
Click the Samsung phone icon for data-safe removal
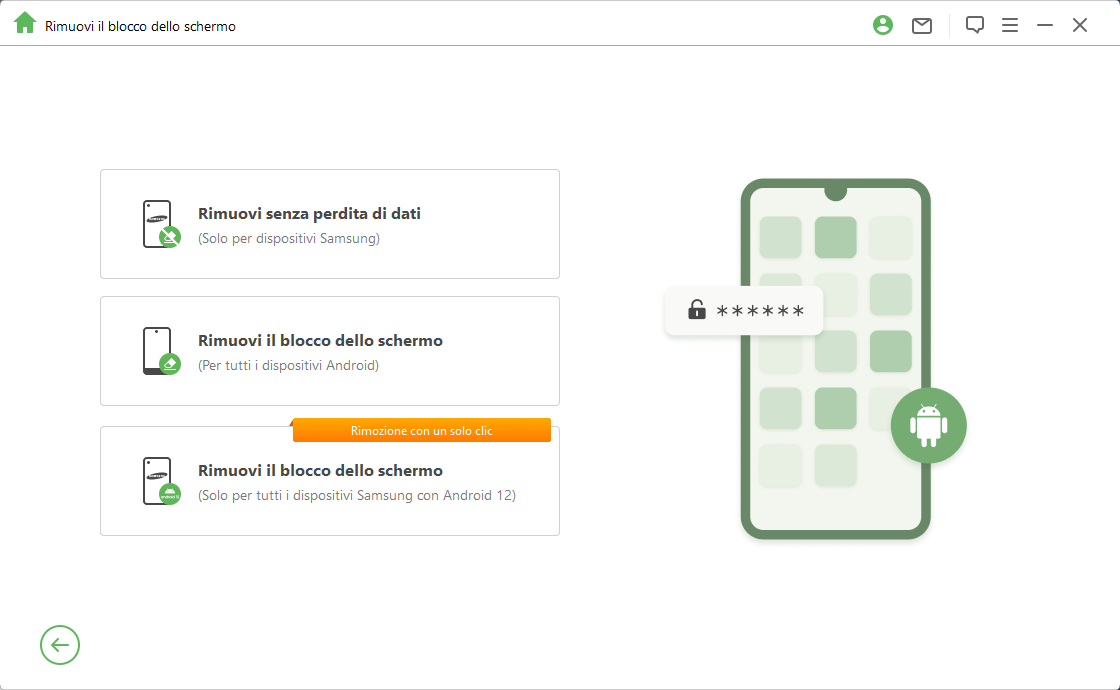point(161,224)
